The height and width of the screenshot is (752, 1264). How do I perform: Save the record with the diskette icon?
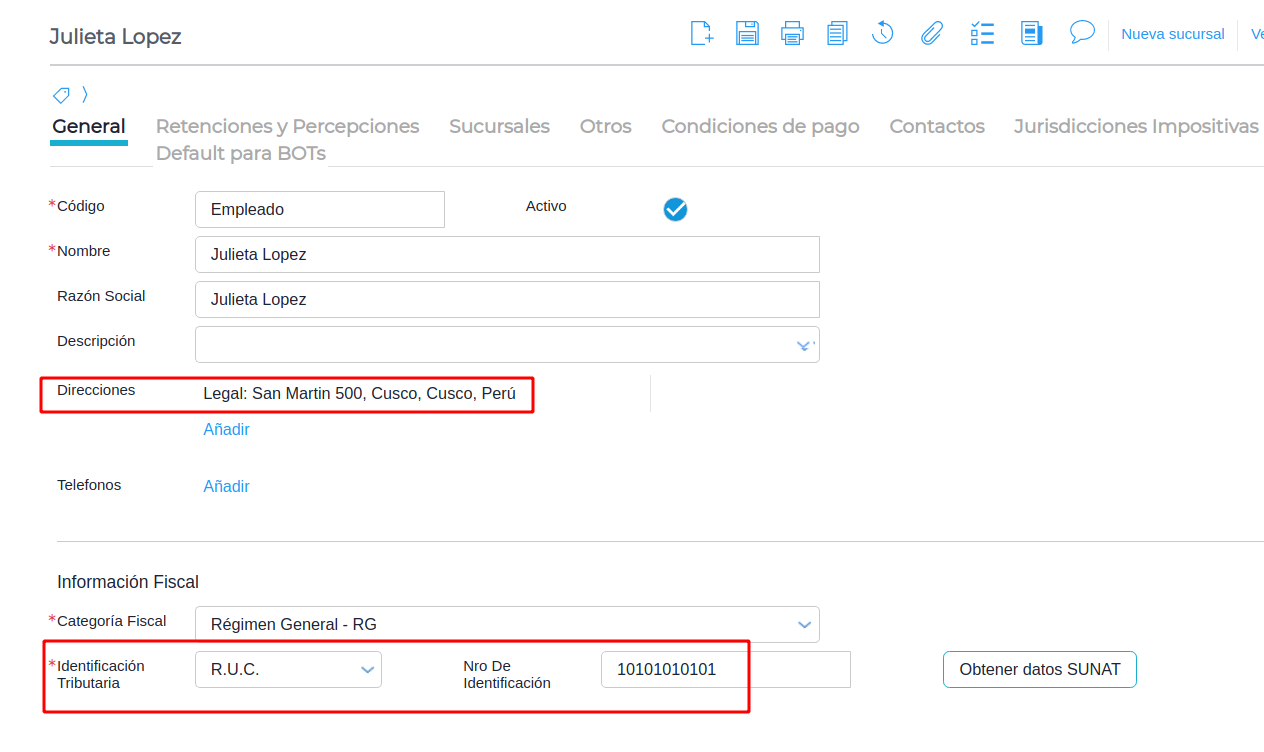(x=747, y=34)
